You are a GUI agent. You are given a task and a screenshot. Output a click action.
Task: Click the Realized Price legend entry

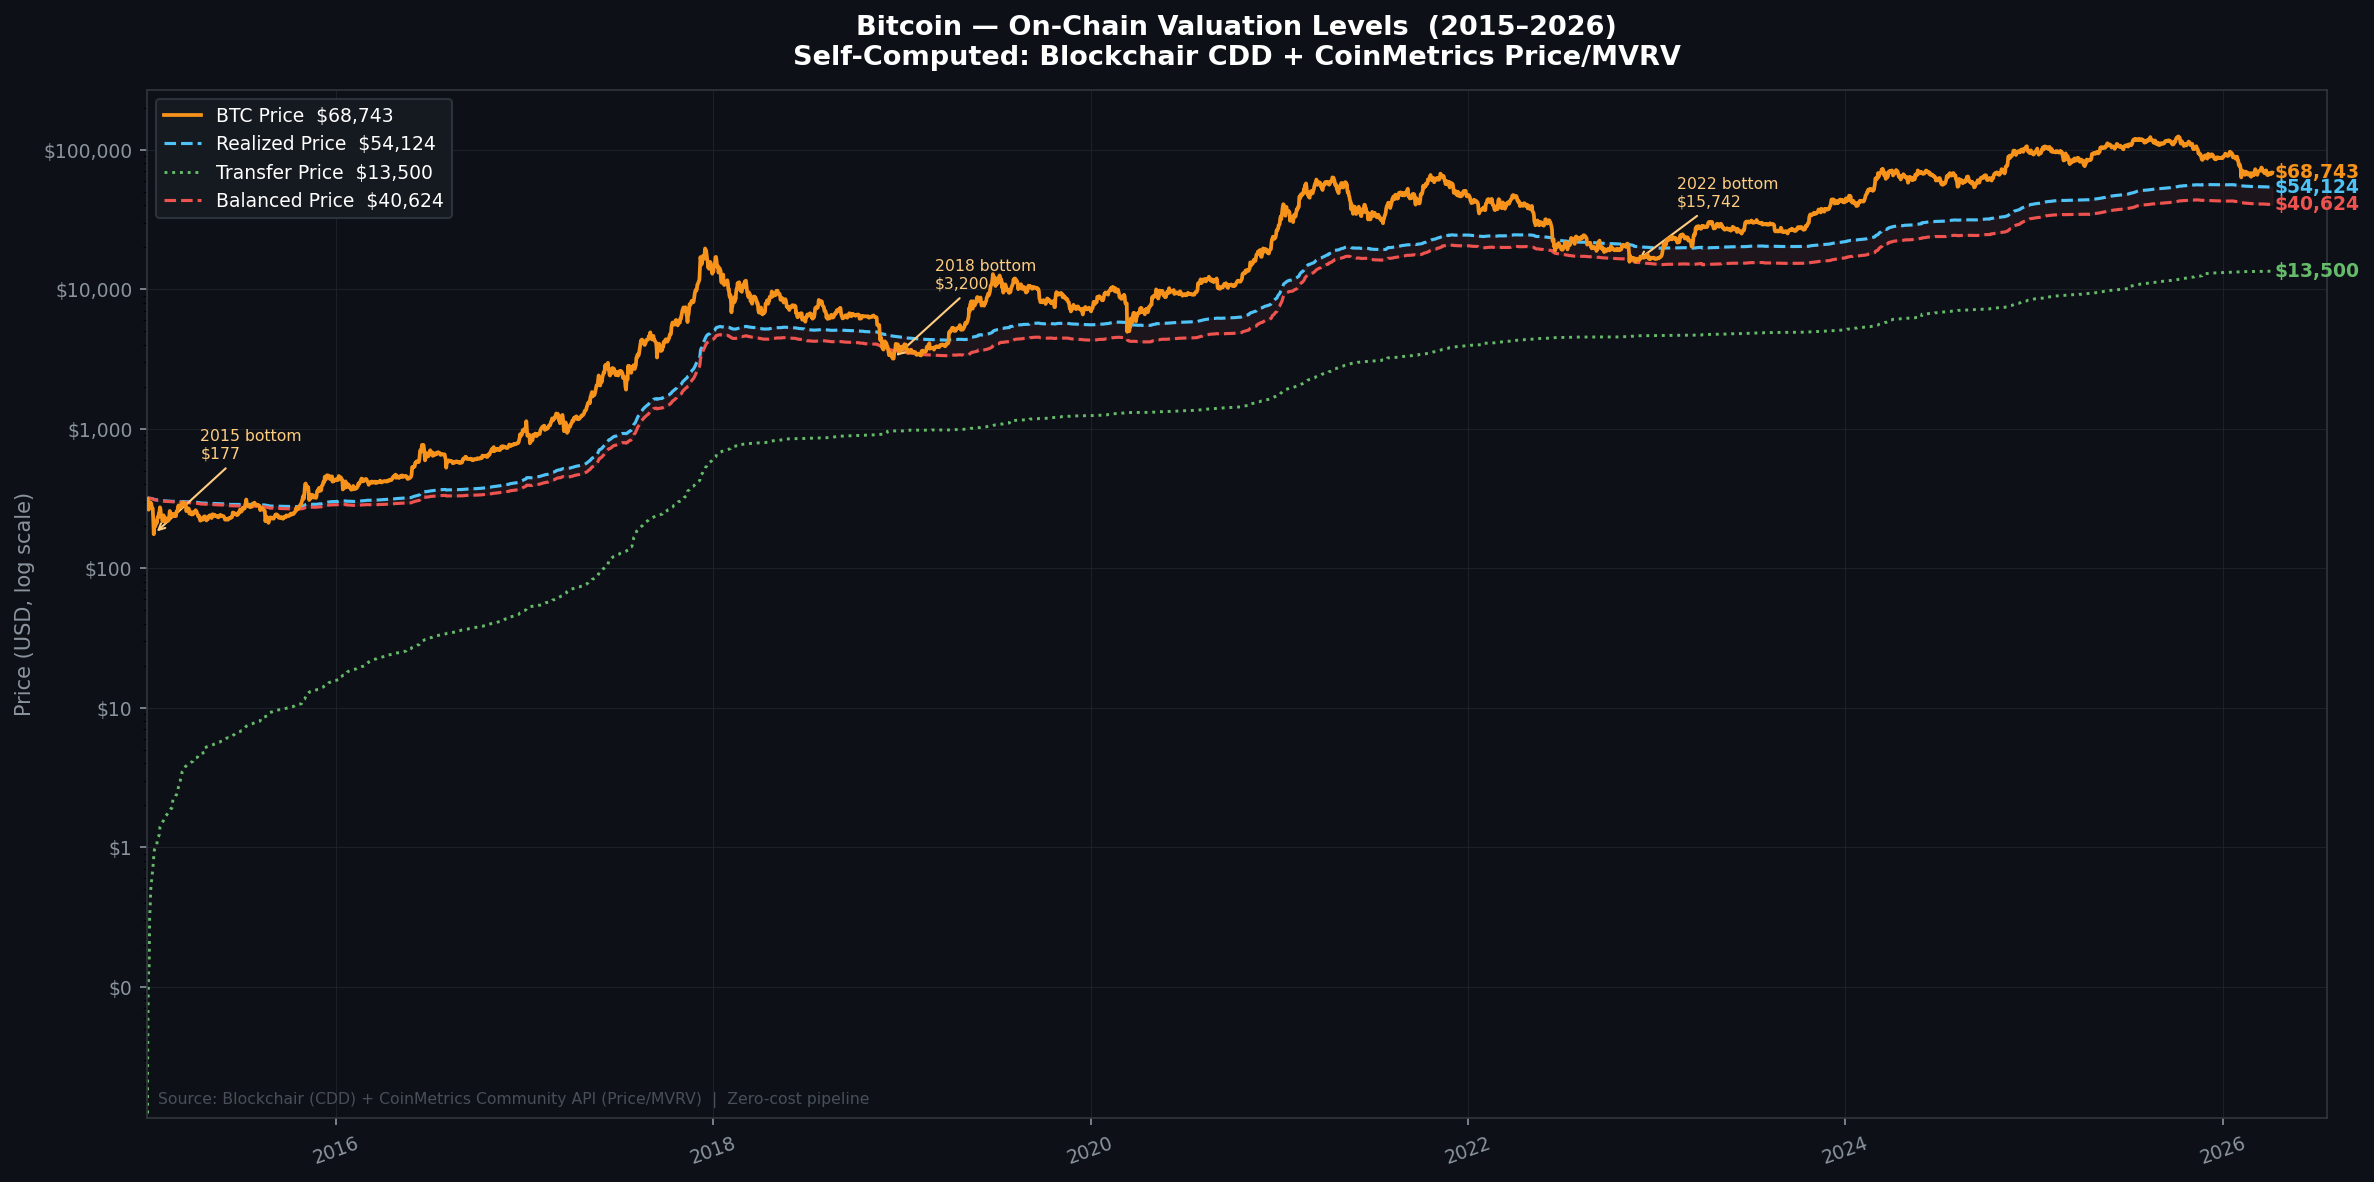point(325,144)
